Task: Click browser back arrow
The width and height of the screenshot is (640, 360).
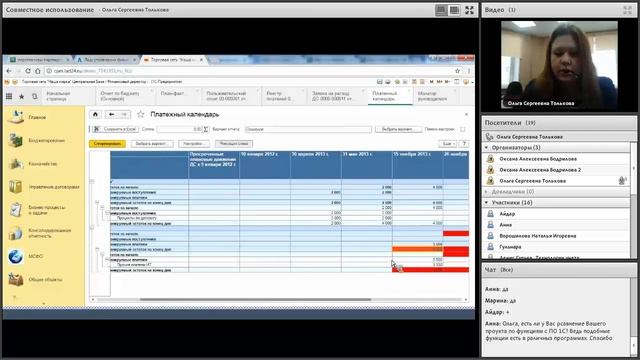Action: coord(9,71)
